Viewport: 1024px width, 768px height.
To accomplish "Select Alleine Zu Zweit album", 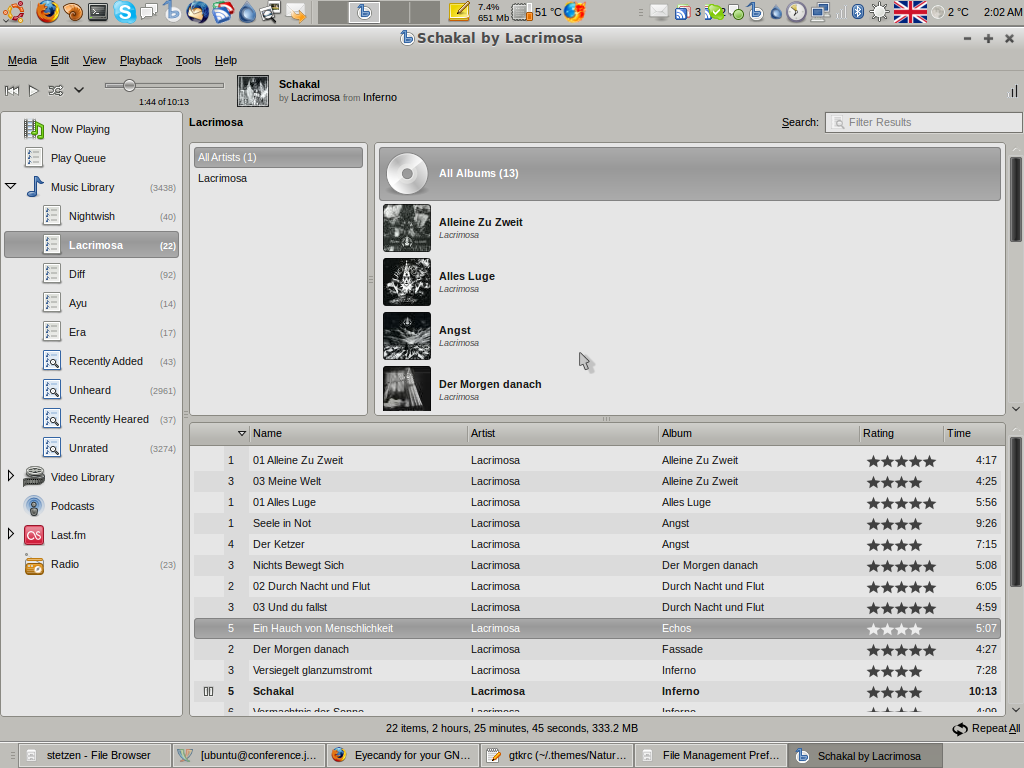I will (690, 228).
